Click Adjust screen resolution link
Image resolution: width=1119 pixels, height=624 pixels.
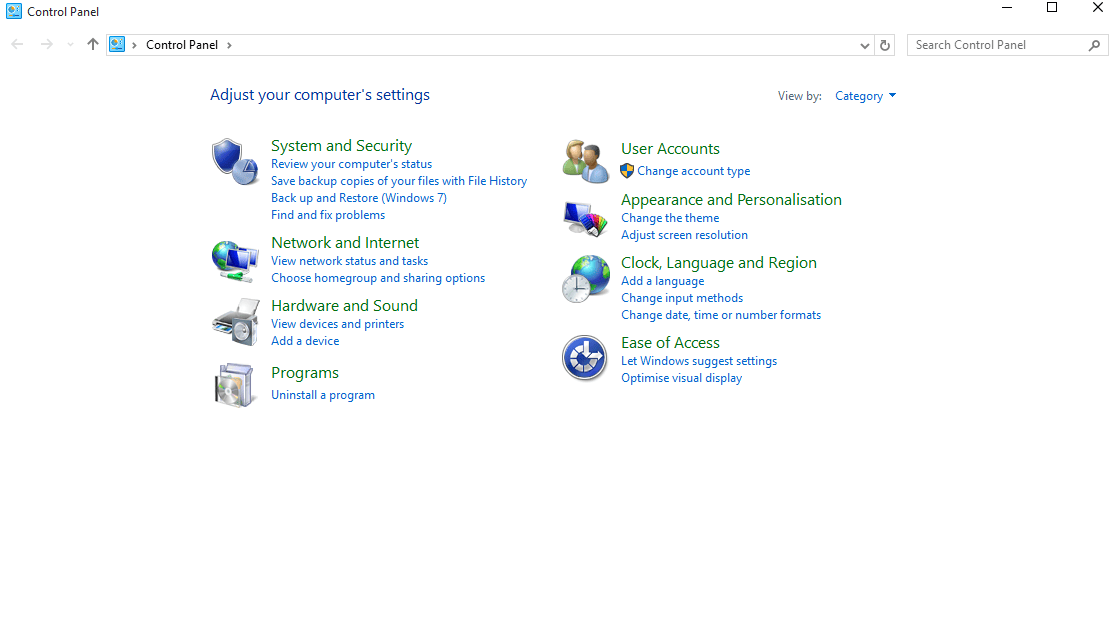(684, 235)
